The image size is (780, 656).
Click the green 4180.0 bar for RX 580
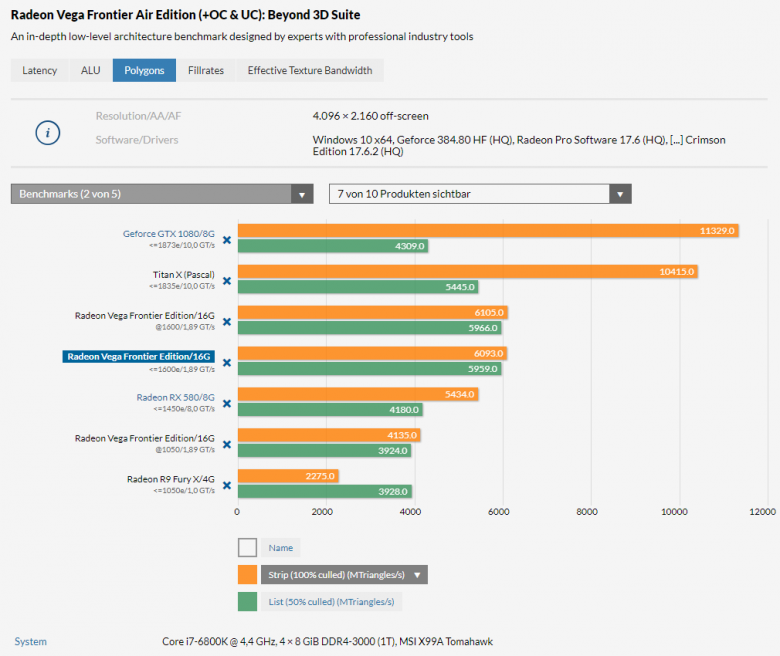click(330, 410)
